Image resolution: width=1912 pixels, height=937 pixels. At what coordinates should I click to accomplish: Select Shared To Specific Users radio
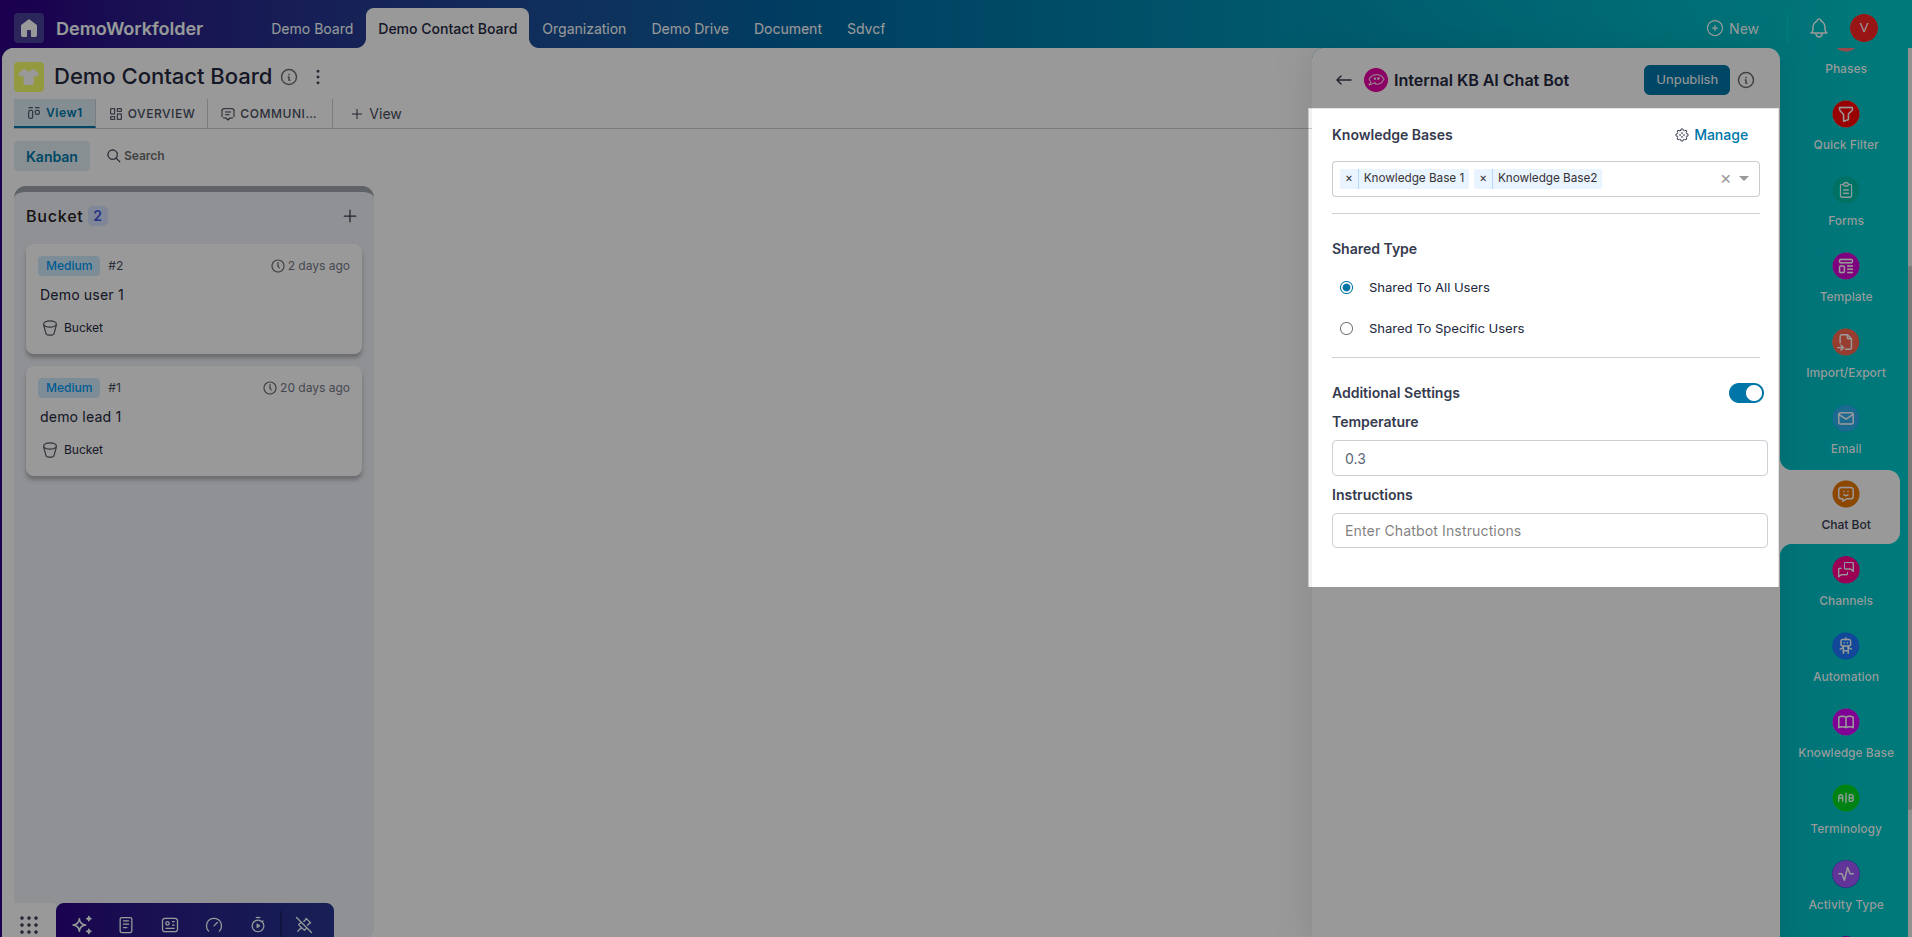pyautogui.click(x=1347, y=329)
